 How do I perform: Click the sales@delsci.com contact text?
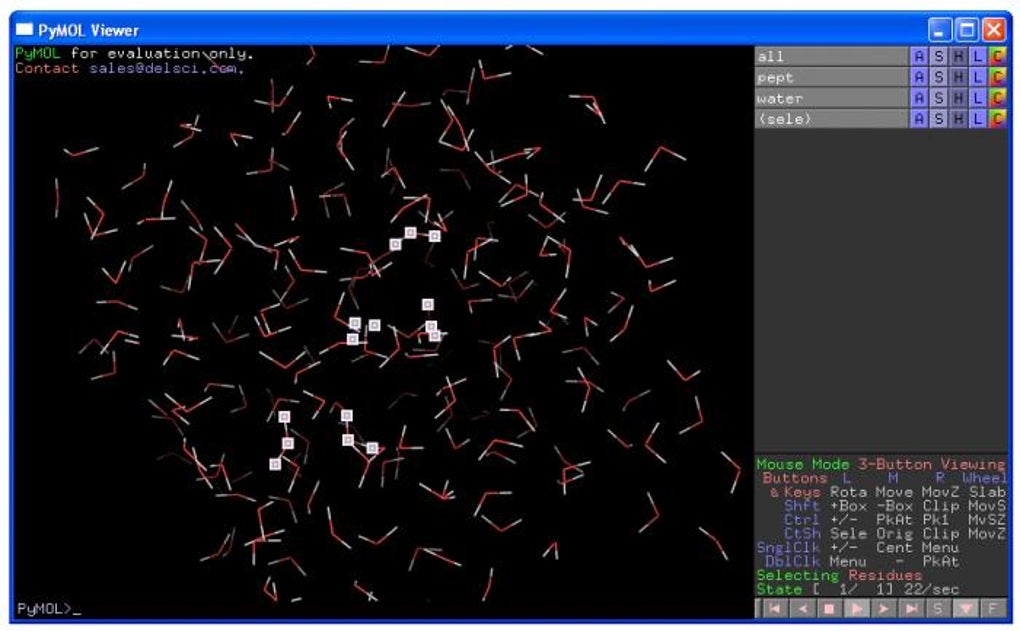tap(167, 68)
